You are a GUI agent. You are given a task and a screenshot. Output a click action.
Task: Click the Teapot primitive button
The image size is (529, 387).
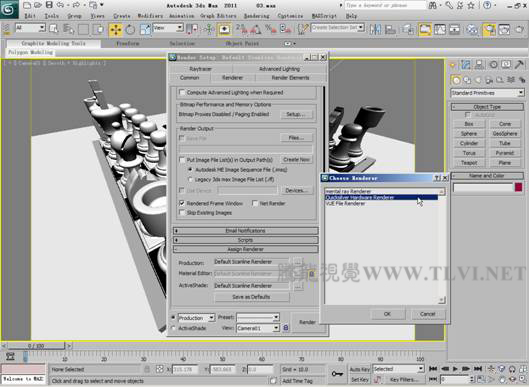click(x=469, y=163)
